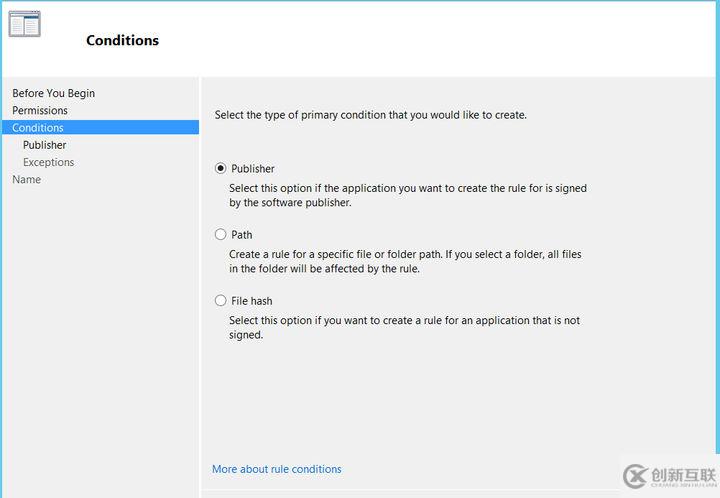Click the Publisher option label text
This screenshot has width=720, height=498.
coord(253,169)
